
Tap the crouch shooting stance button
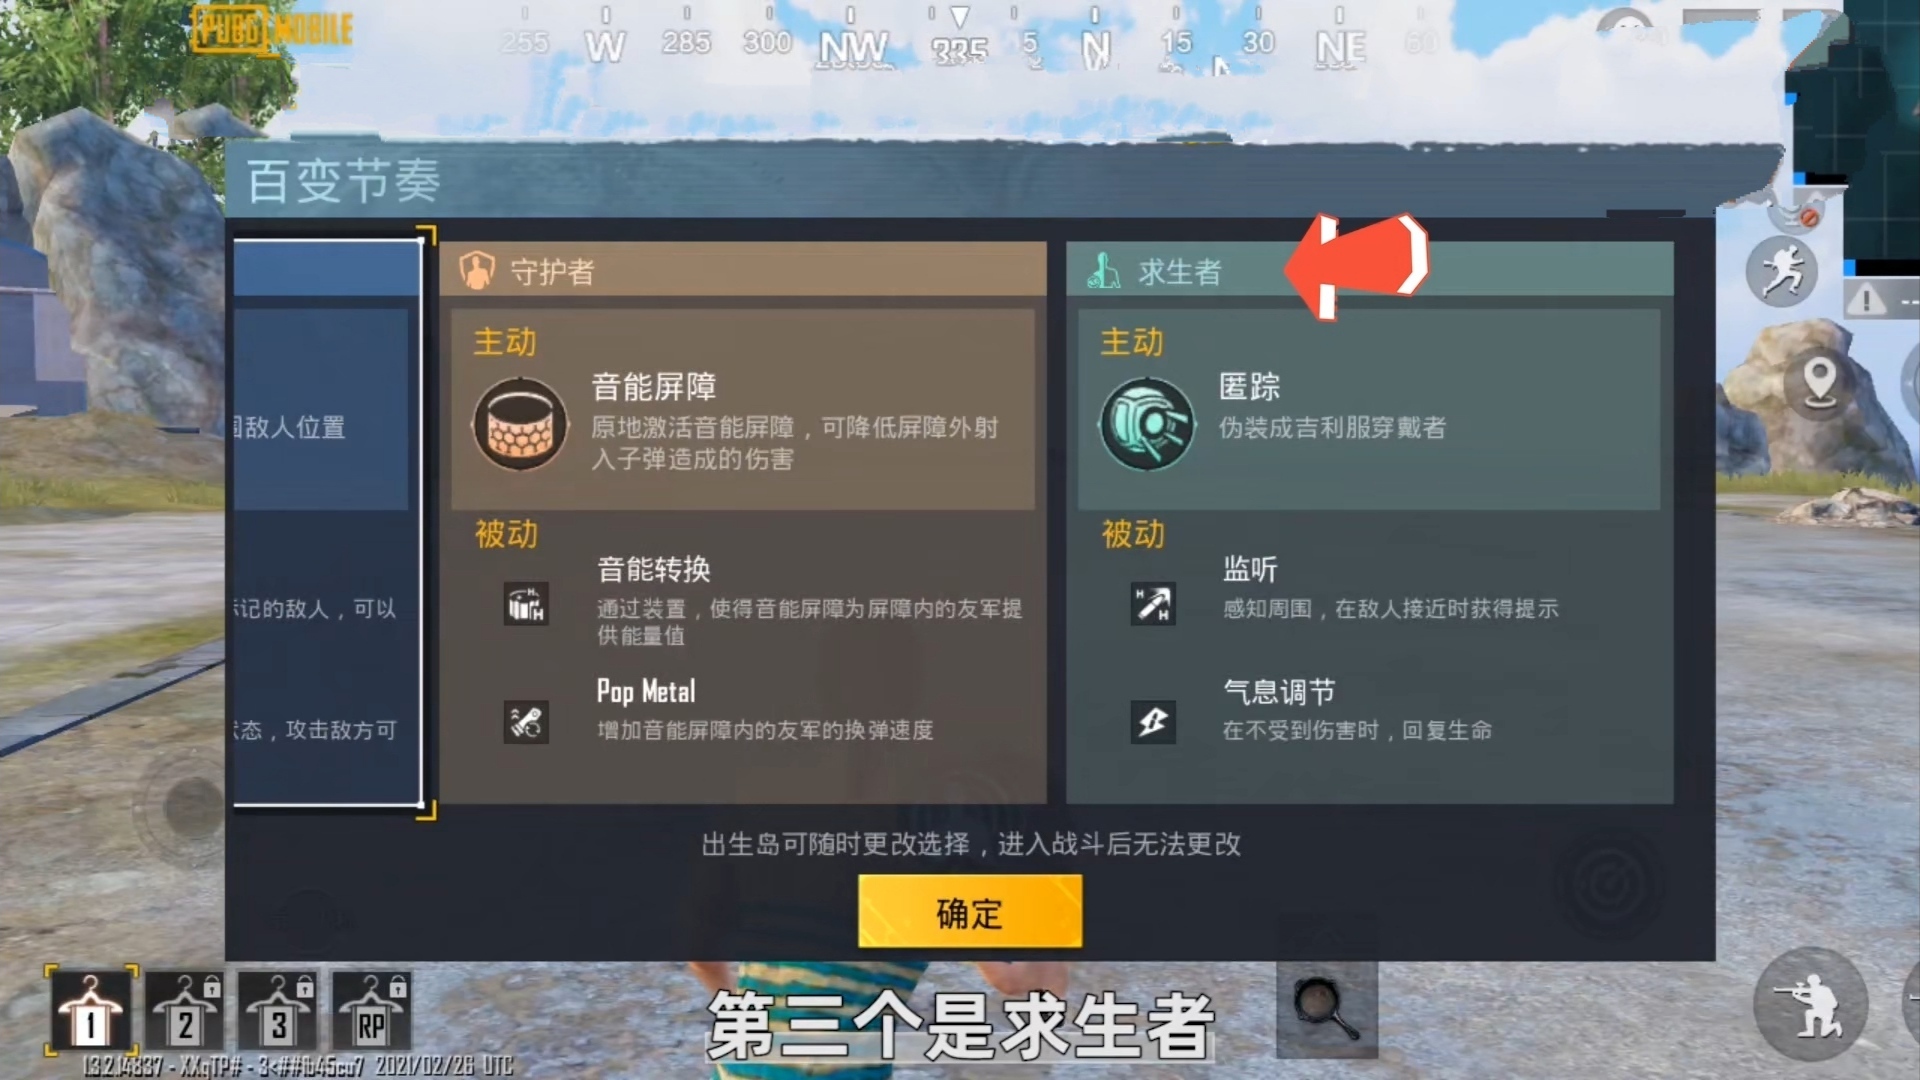(1812, 1004)
